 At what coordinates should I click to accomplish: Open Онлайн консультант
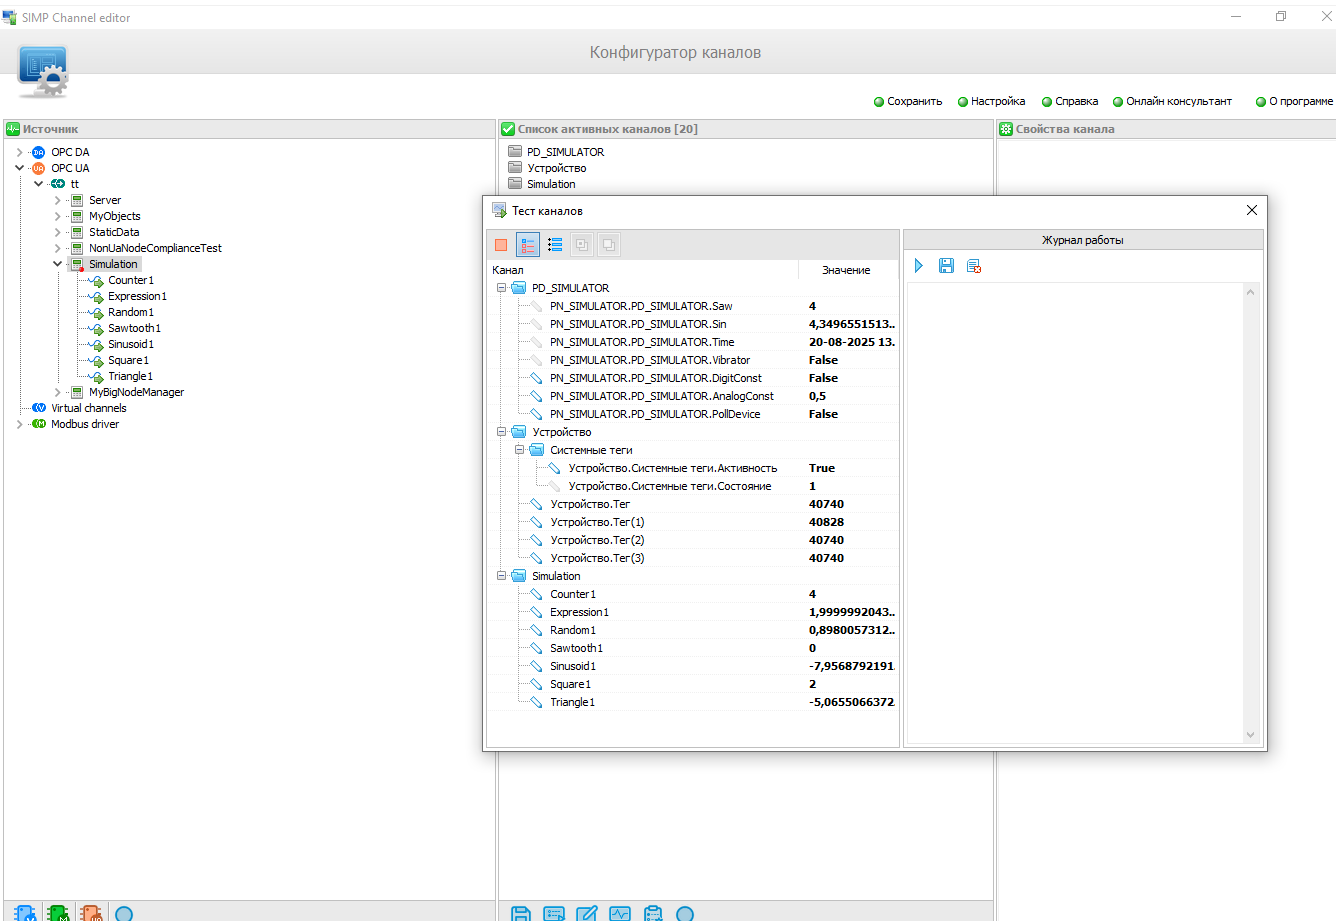coord(1173,101)
